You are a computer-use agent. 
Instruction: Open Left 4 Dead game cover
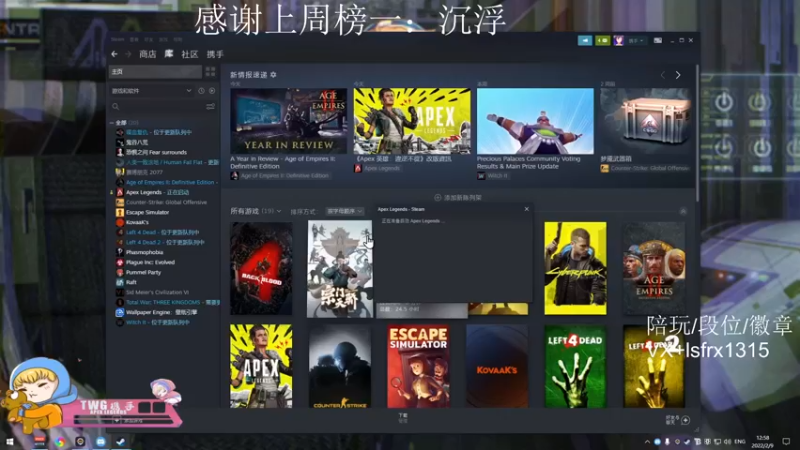[x=576, y=366]
